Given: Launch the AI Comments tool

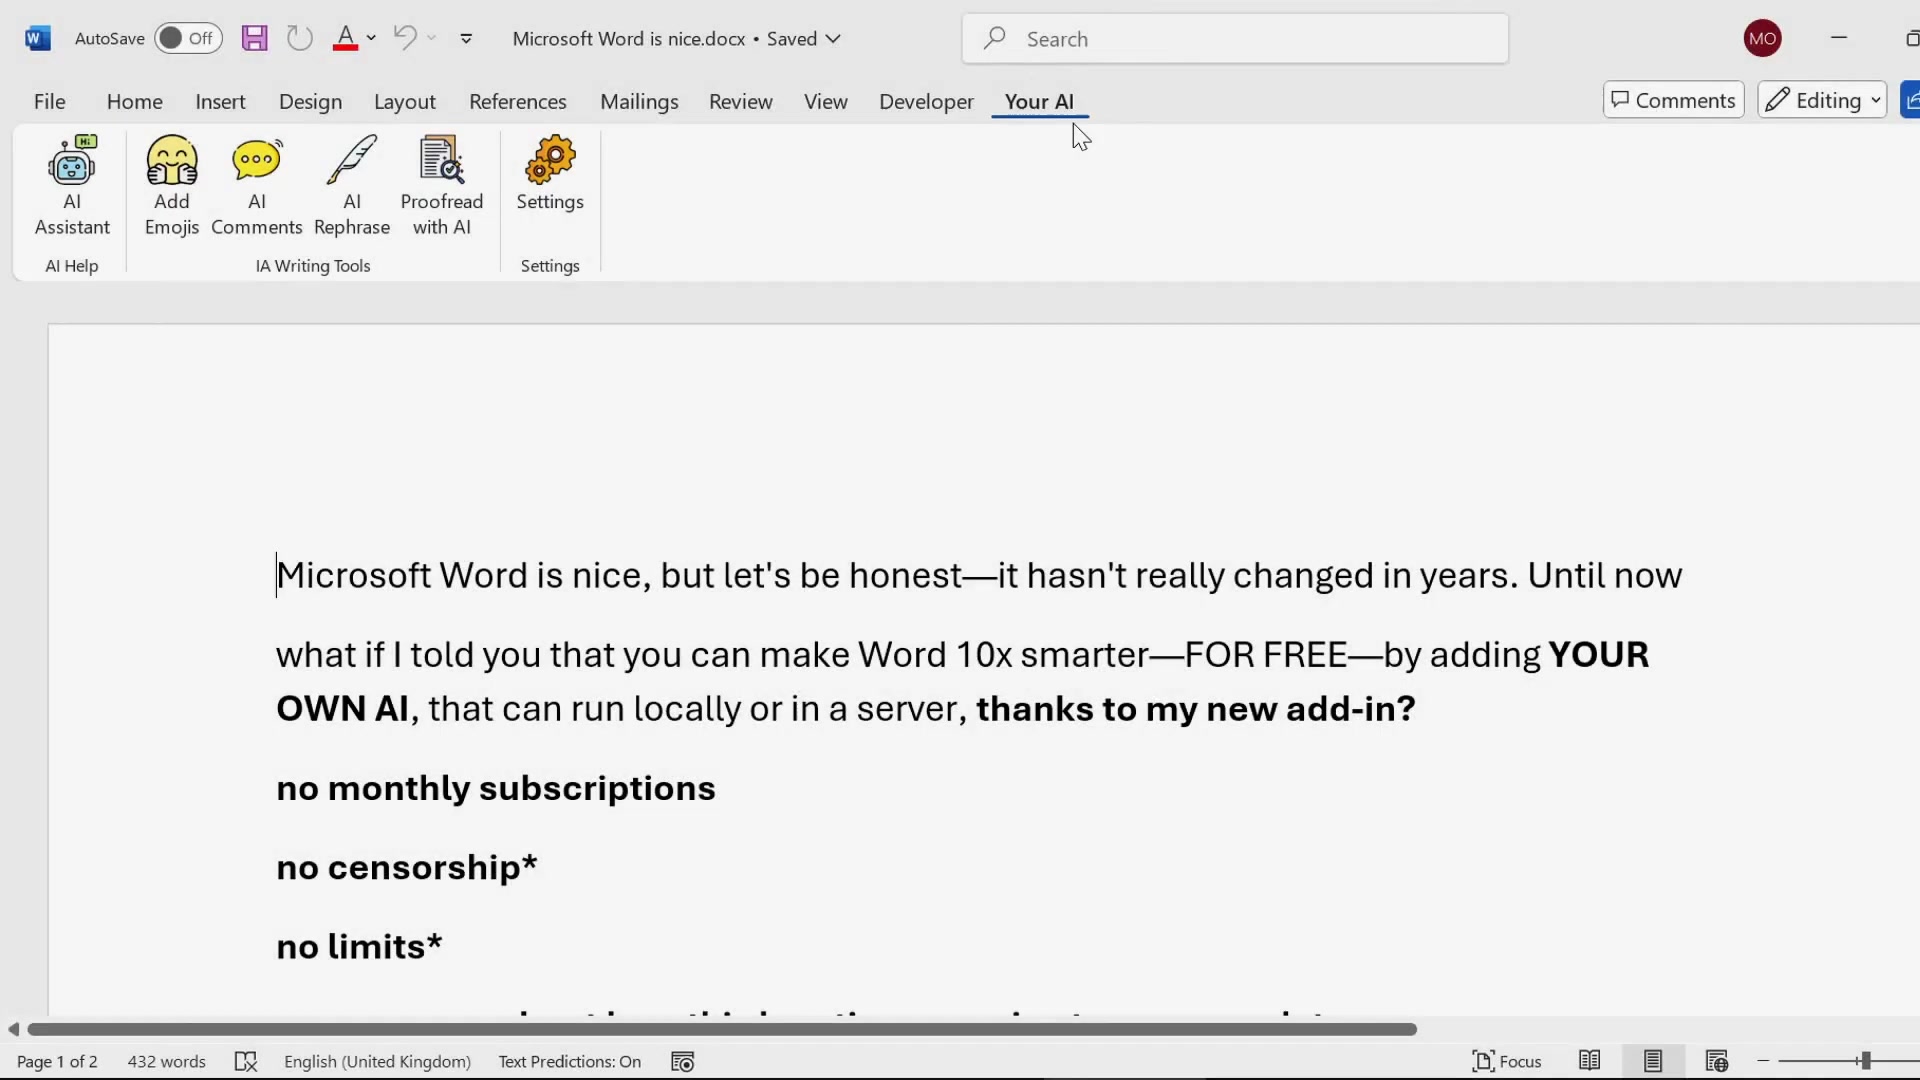Looking at the screenshot, I should (257, 186).
